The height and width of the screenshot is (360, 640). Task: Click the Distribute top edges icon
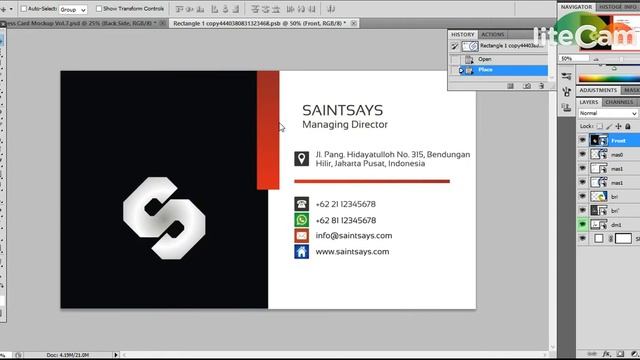(x=255, y=9)
